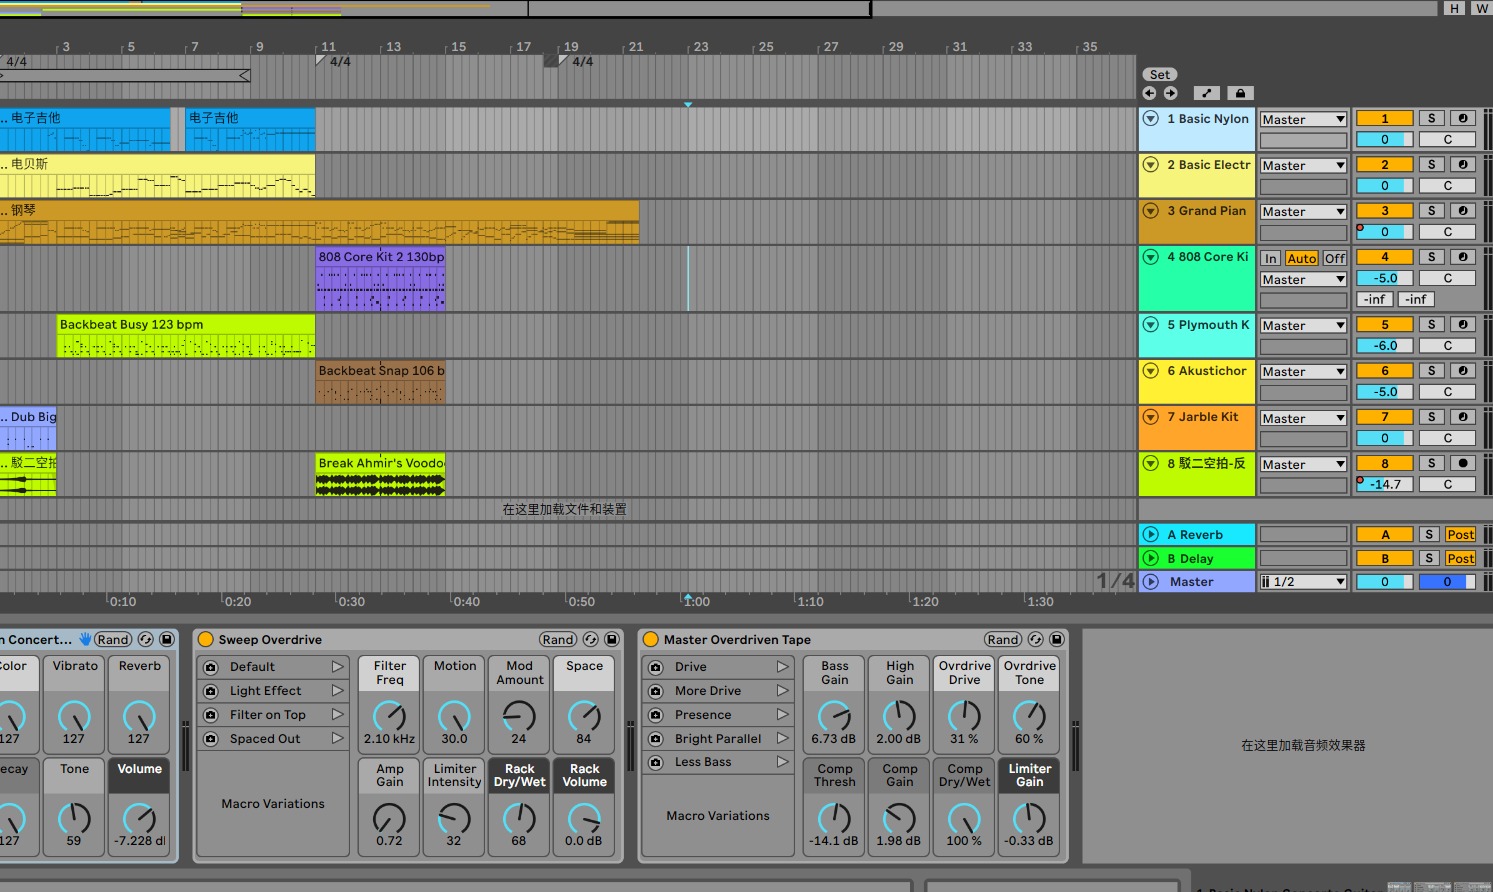
Task: Click volume slider showing -14.7 on track 8
Action: (1384, 484)
